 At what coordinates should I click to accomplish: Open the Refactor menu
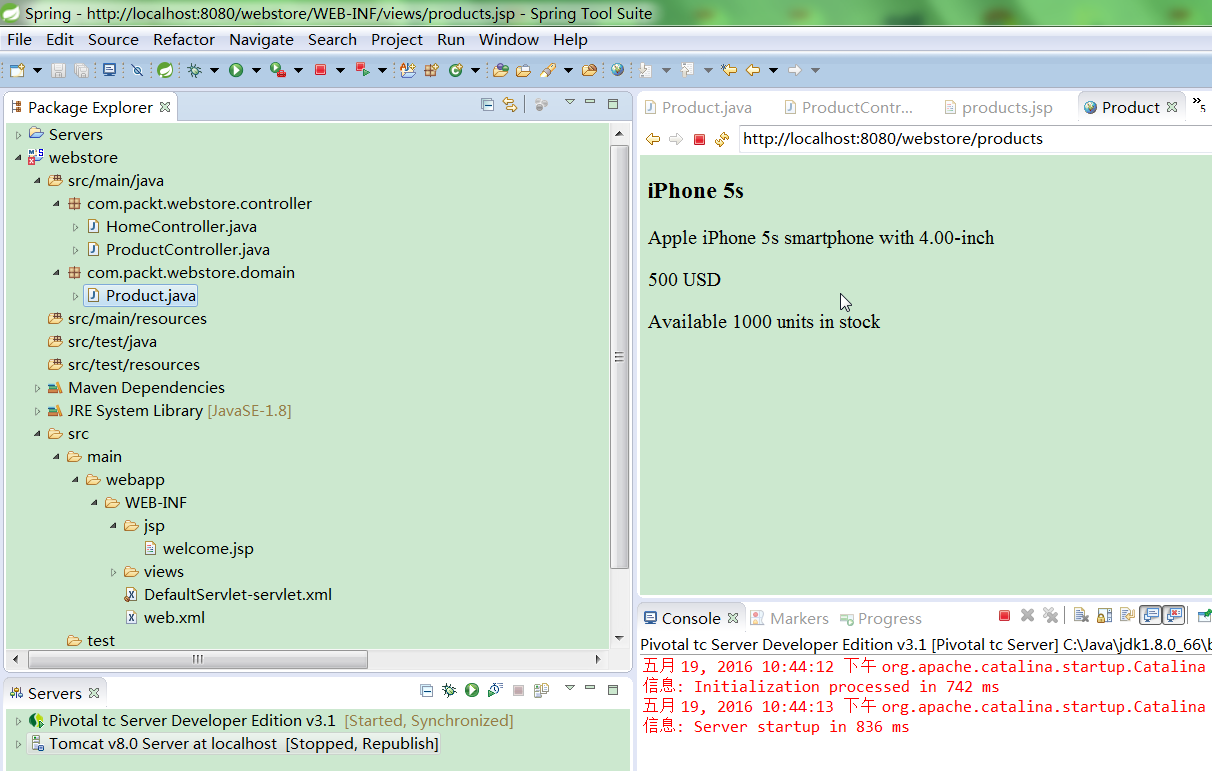(184, 39)
